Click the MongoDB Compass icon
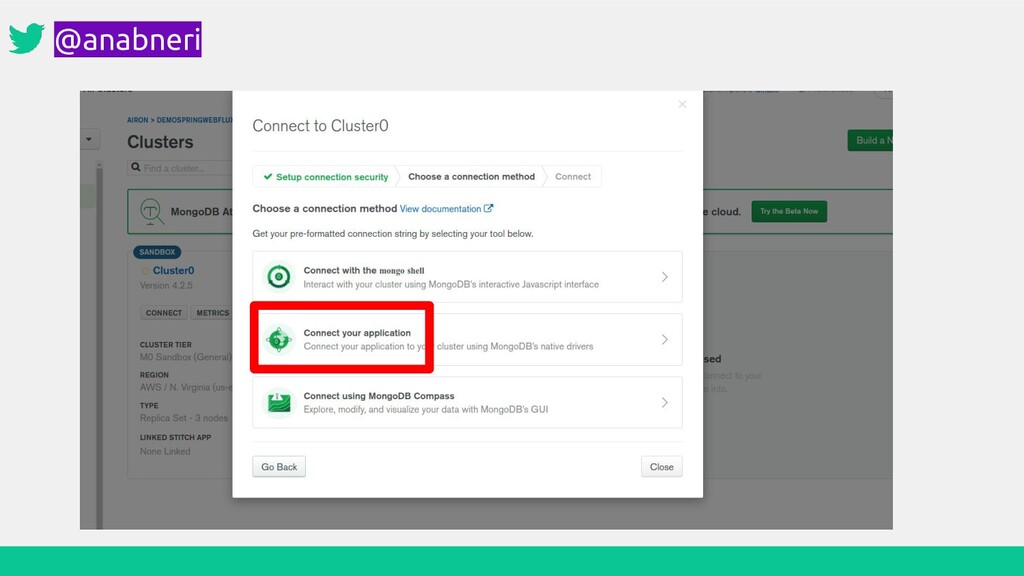The width and height of the screenshot is (1024, 576). pyautogui.click(x=279, y=402)
